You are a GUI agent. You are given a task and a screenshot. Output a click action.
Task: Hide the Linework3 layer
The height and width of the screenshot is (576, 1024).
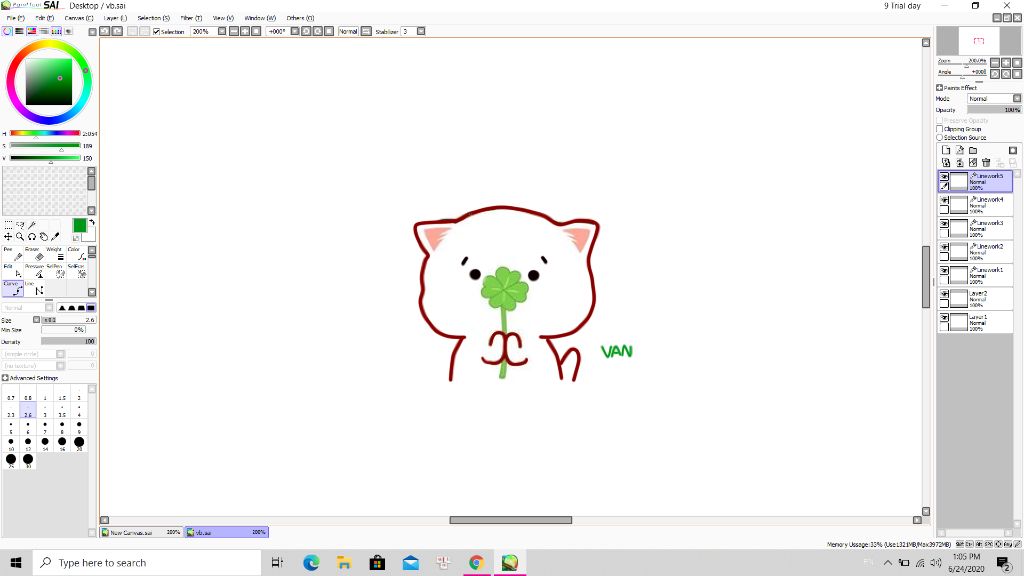(944, 223)
